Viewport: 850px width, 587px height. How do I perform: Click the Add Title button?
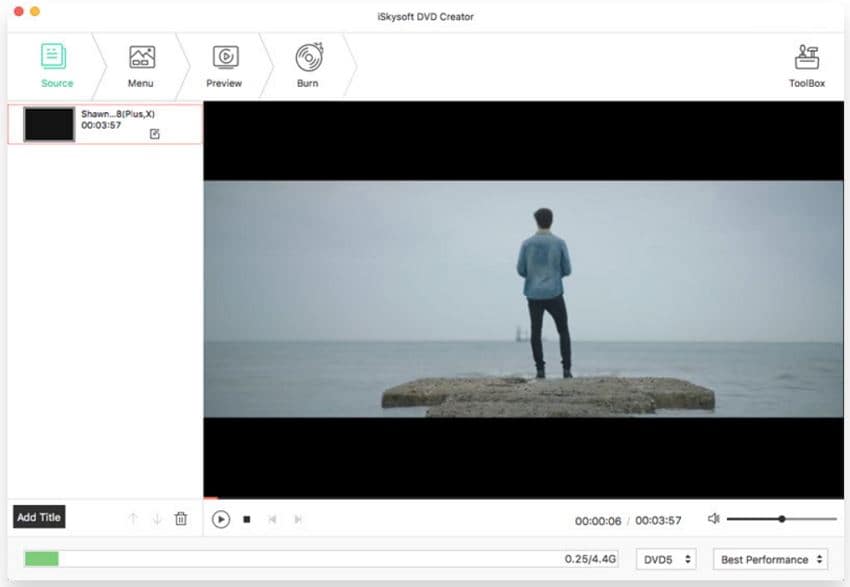pos(39,517)
